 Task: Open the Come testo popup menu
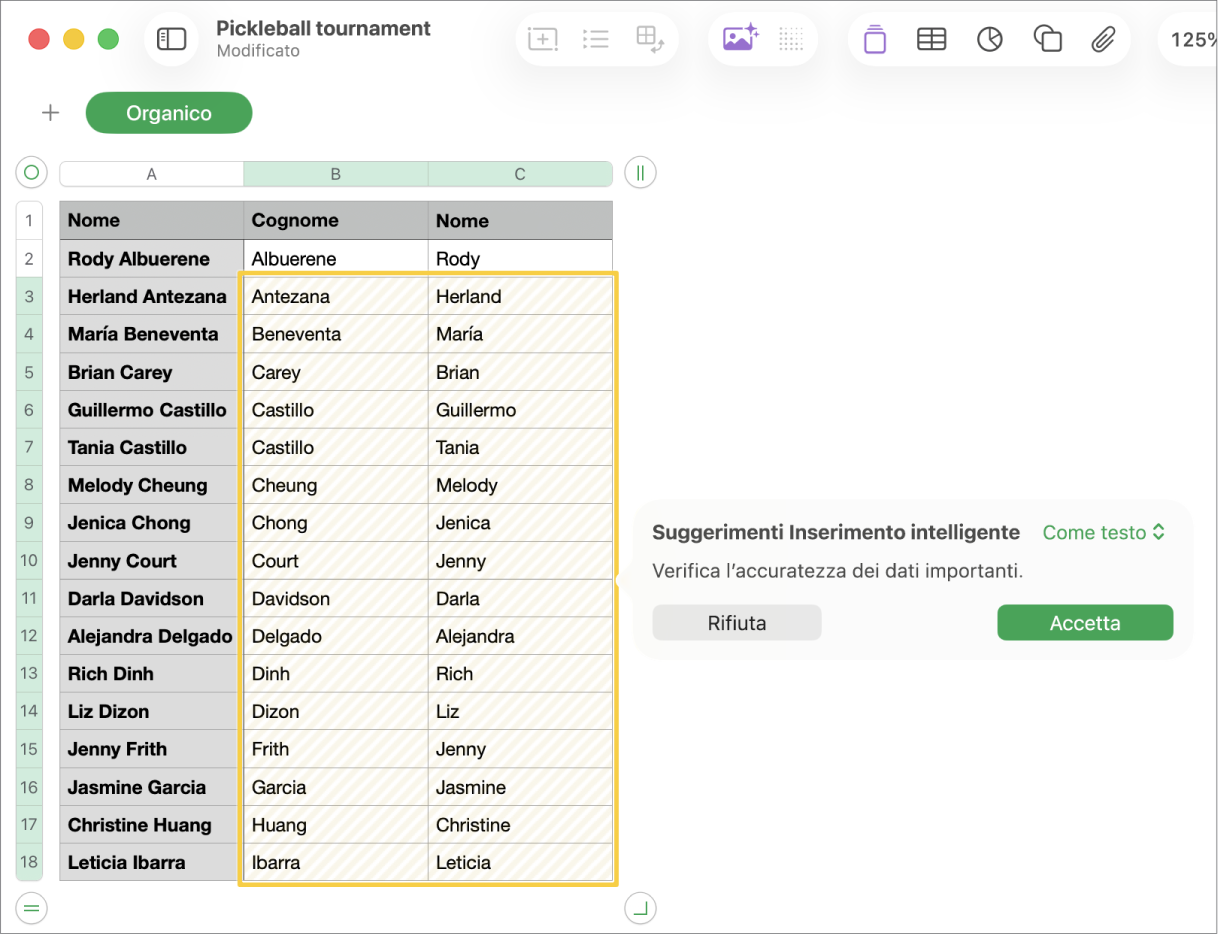[1104, 533]
